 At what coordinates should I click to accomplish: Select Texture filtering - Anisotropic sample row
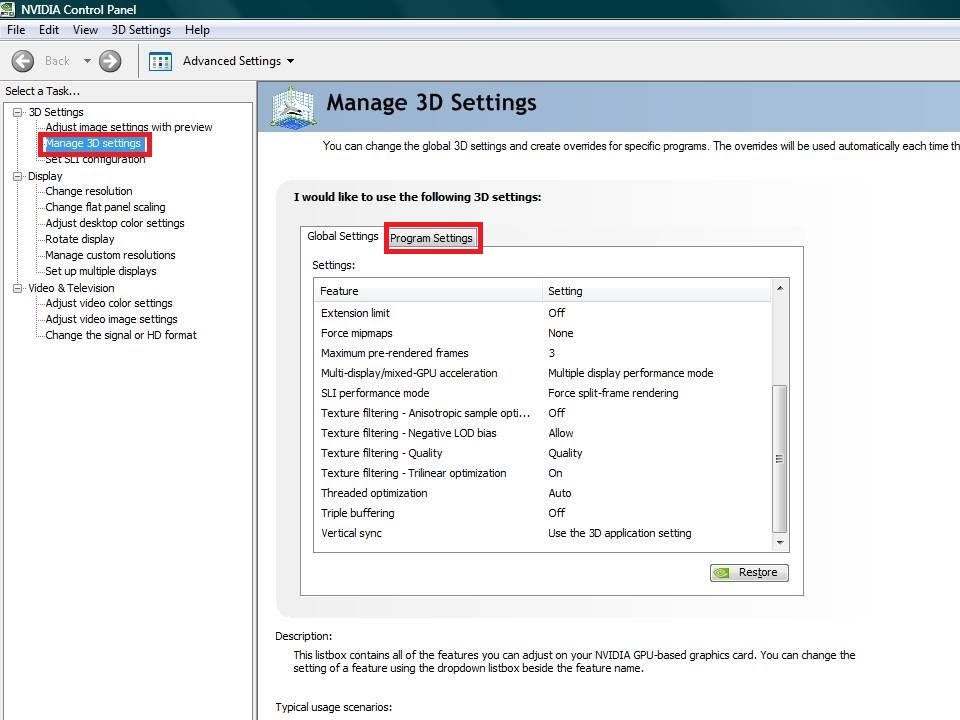(x=543, y=413)
